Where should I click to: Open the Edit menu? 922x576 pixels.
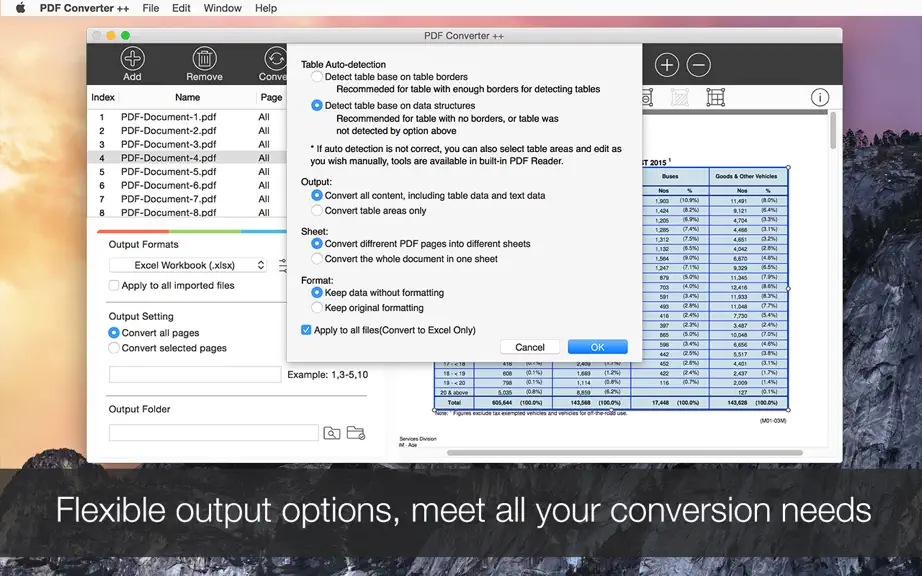point(181,8)
